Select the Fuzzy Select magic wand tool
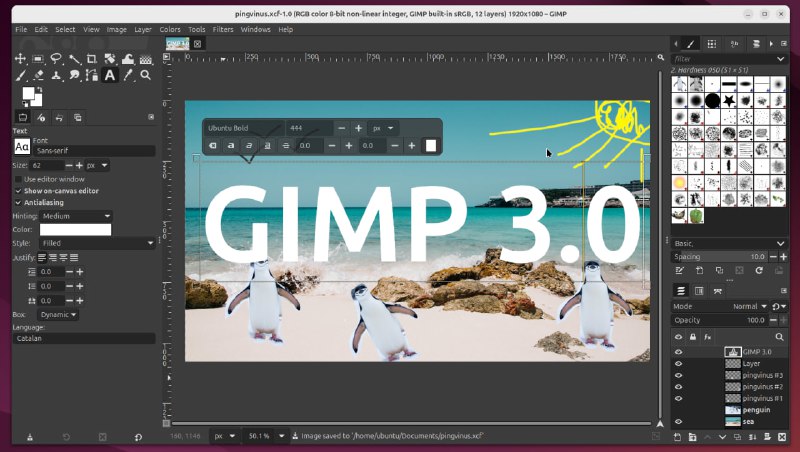Screen dimensions: 800x452 coord(74,59)
